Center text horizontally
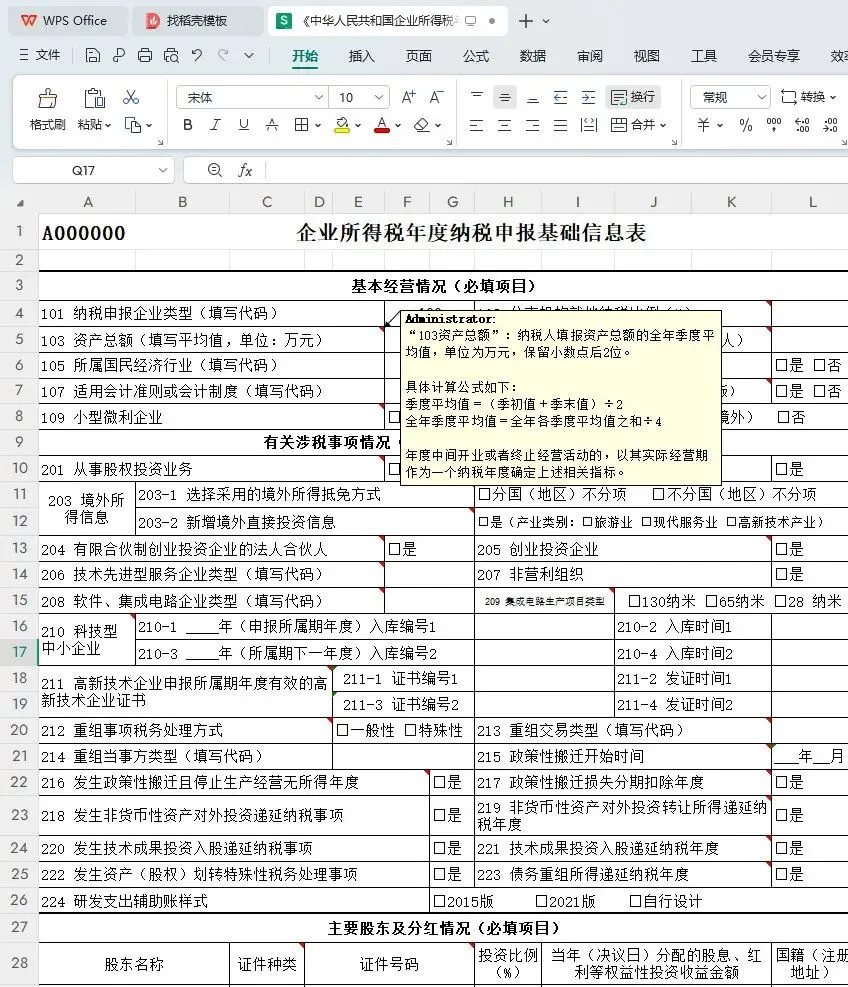 [x=505, y=125]
